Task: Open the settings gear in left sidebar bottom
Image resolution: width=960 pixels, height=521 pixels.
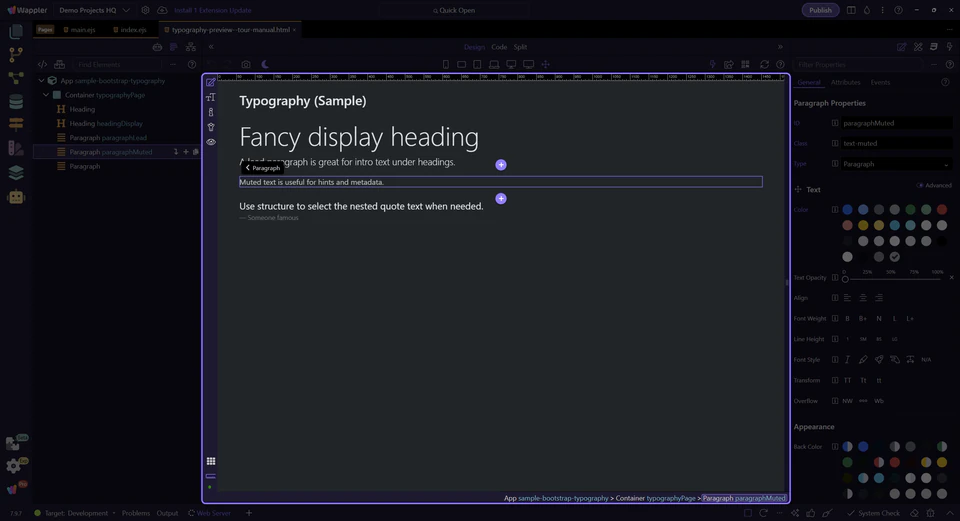Action: 13,467
